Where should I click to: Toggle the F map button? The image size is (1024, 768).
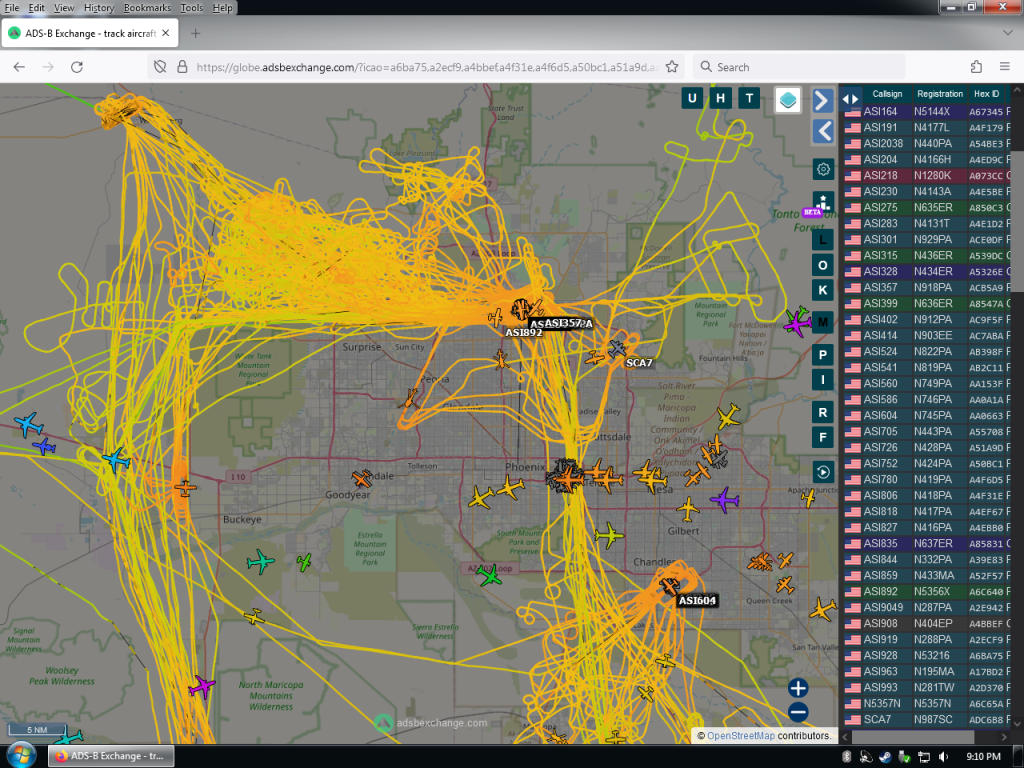823,438
